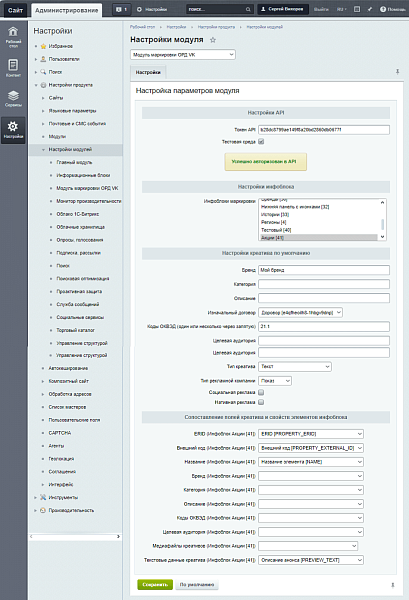Enable the Социальная реклама checkbox
The image size is (409, 600).
(x=261, y=392)
